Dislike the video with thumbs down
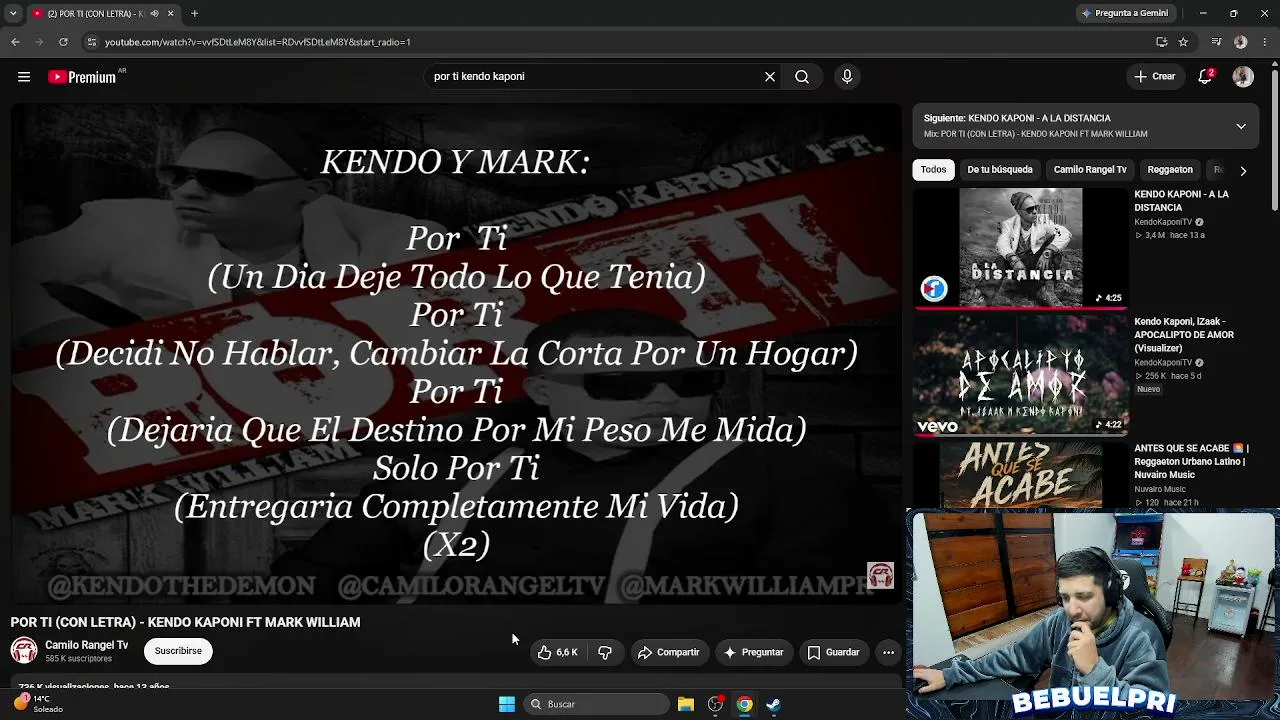 click(x=605, y=652)
